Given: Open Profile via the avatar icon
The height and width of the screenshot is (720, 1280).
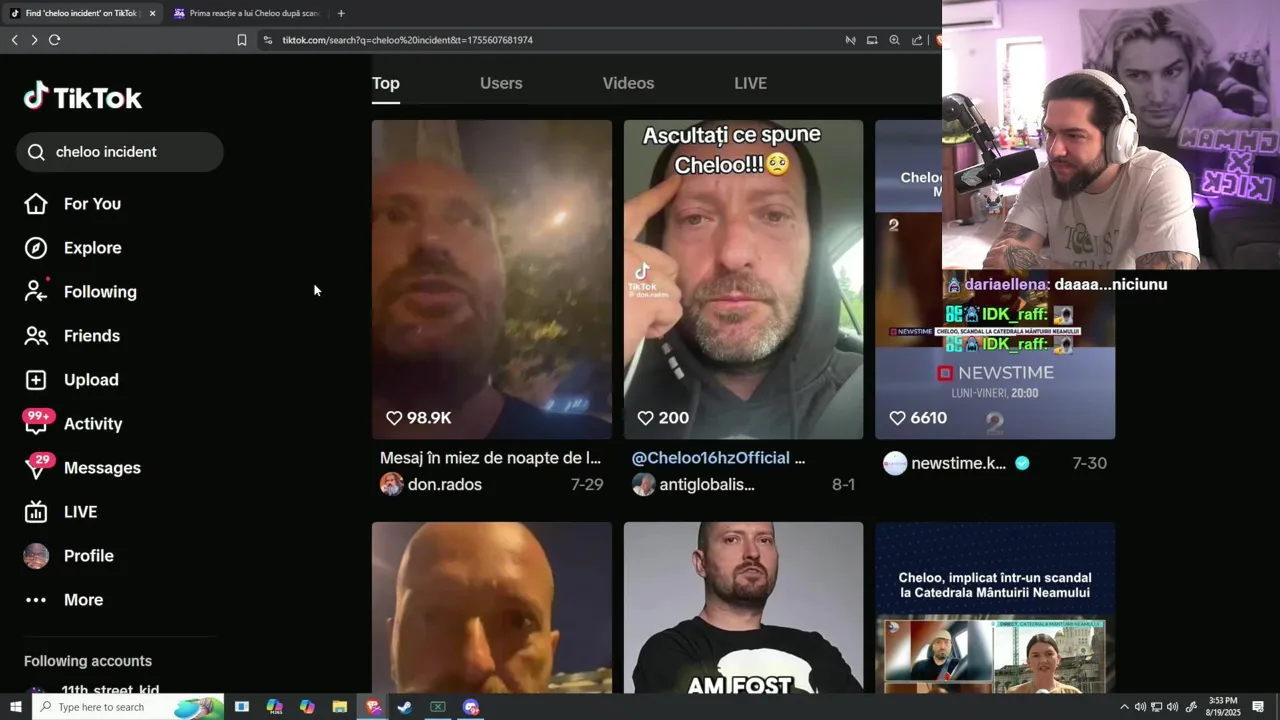Looking at the screenshot, I should pos(36,556).
